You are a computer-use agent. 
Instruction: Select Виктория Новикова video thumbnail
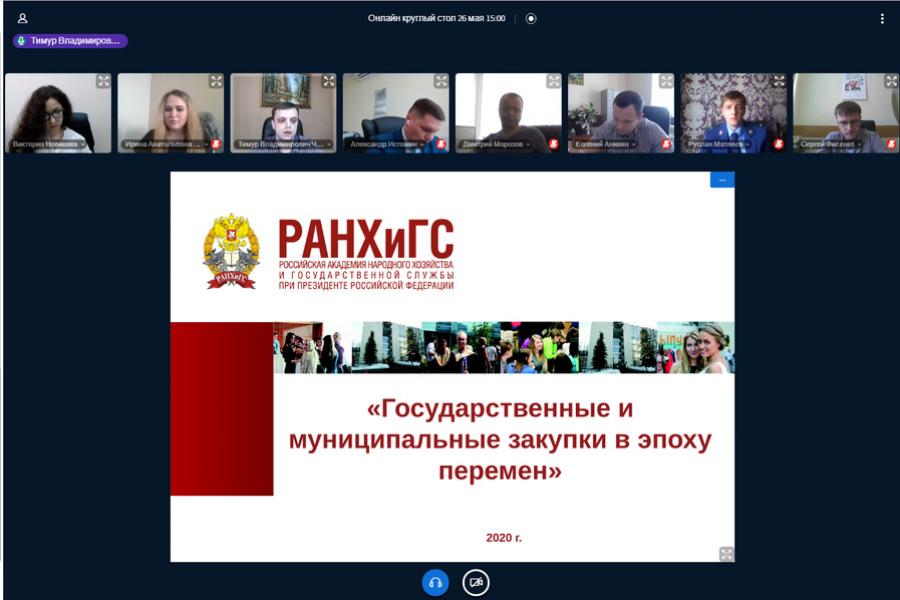tap(58, 113)
